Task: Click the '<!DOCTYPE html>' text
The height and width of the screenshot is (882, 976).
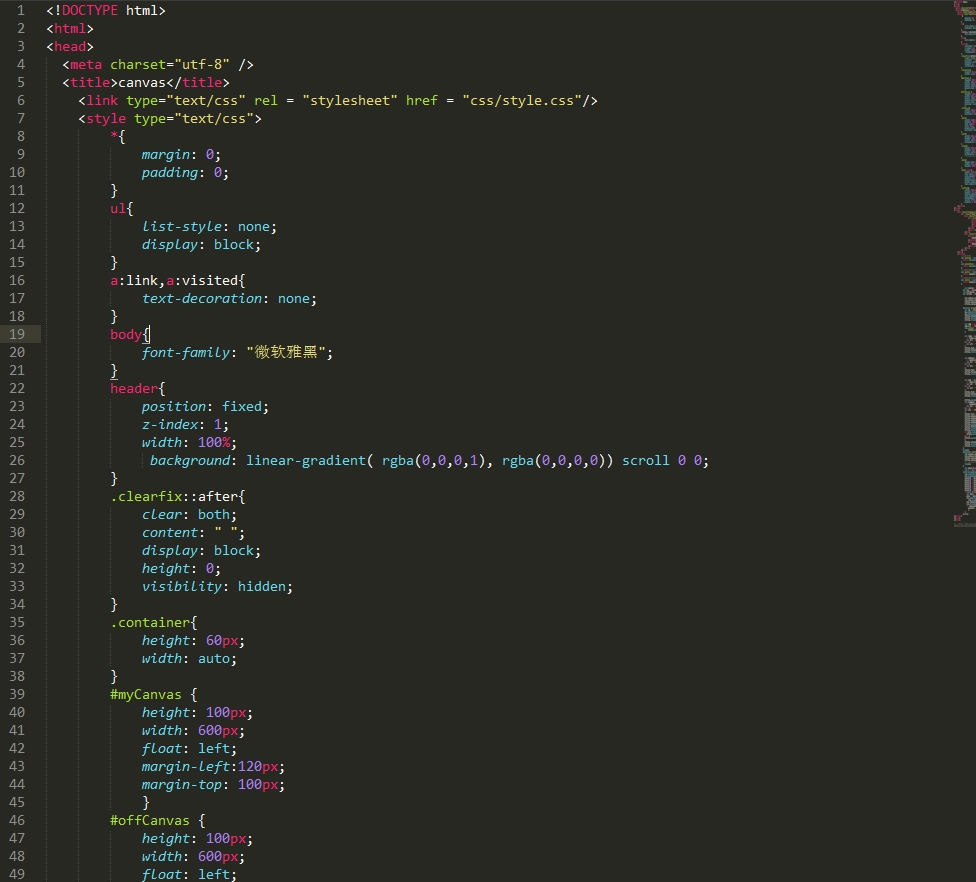Action: (106, 11)
